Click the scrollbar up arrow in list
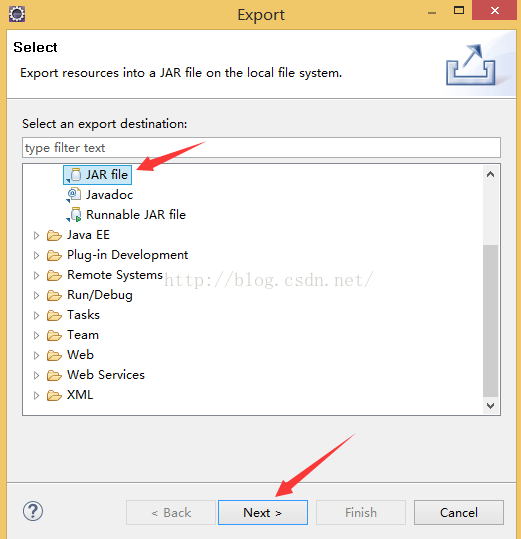Screen dimensions: 521x539 (x=490, y=174)
